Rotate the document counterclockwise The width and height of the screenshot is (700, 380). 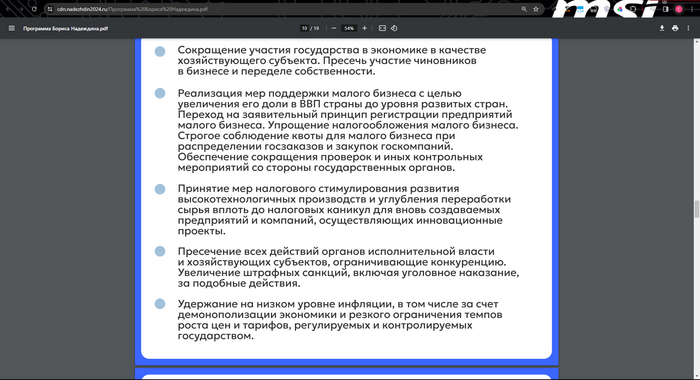point(394,28)
